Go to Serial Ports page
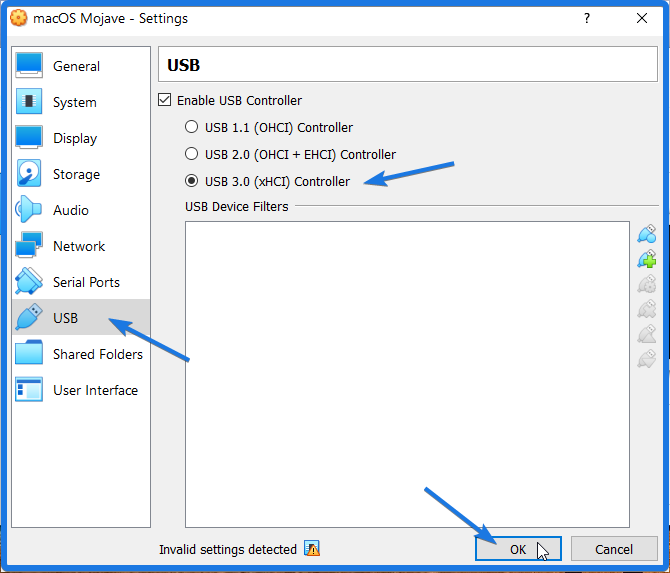670x573 pixels. pos(81,281)
